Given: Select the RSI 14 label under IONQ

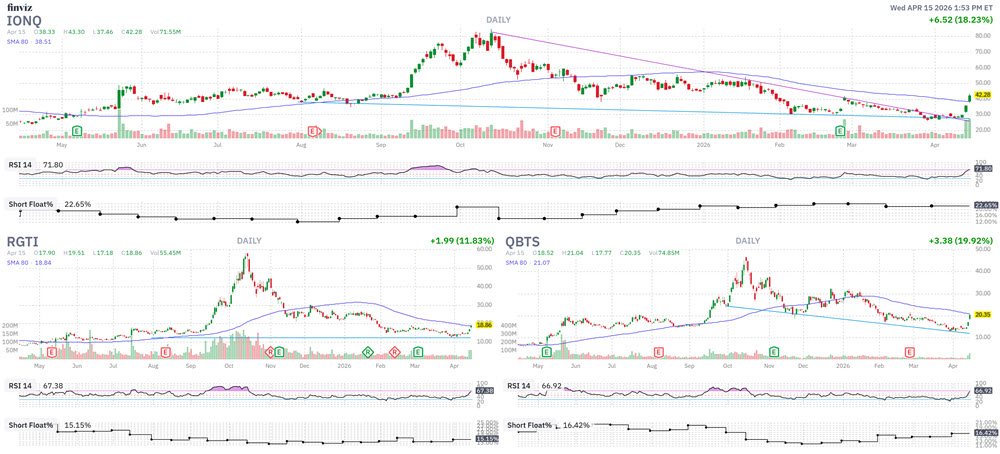Looking at the screenshot, I should (24, 165).
